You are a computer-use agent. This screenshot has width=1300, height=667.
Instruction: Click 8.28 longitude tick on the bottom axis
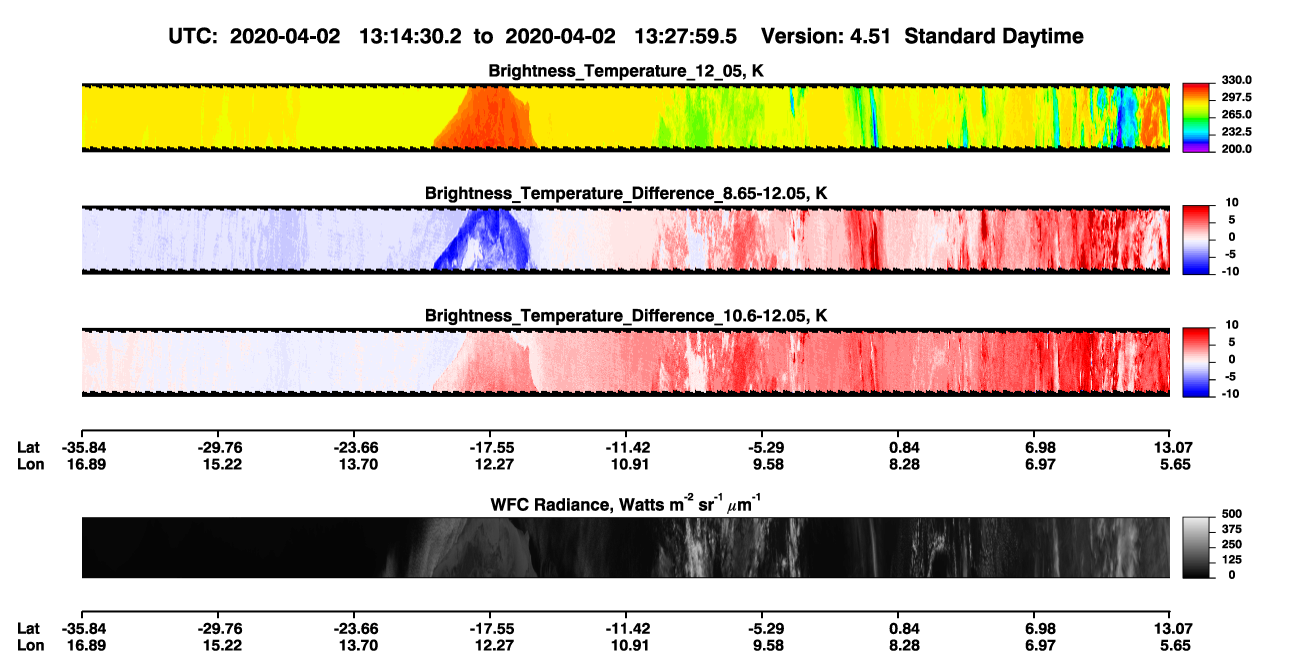pyautogui.click(x=904, y=644)
